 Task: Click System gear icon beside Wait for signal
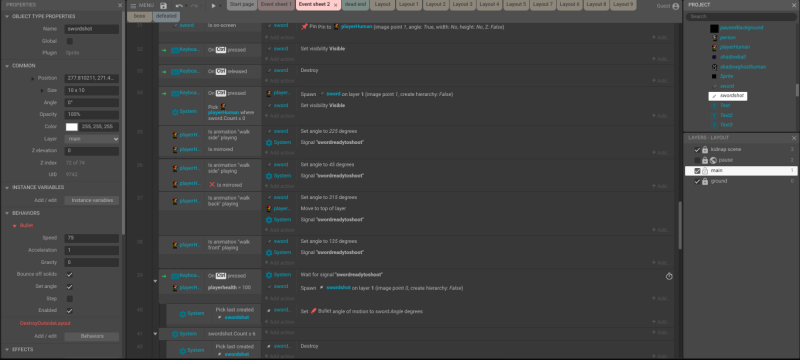click(x=269, y=275)
